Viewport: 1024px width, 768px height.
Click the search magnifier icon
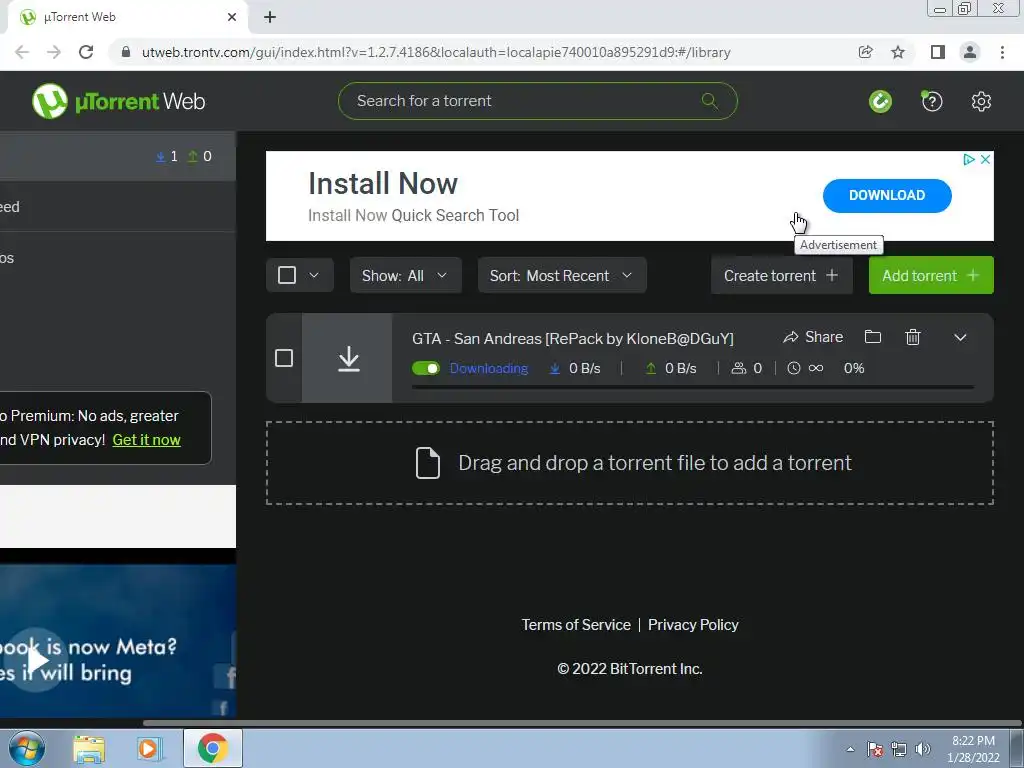(709, 101)
